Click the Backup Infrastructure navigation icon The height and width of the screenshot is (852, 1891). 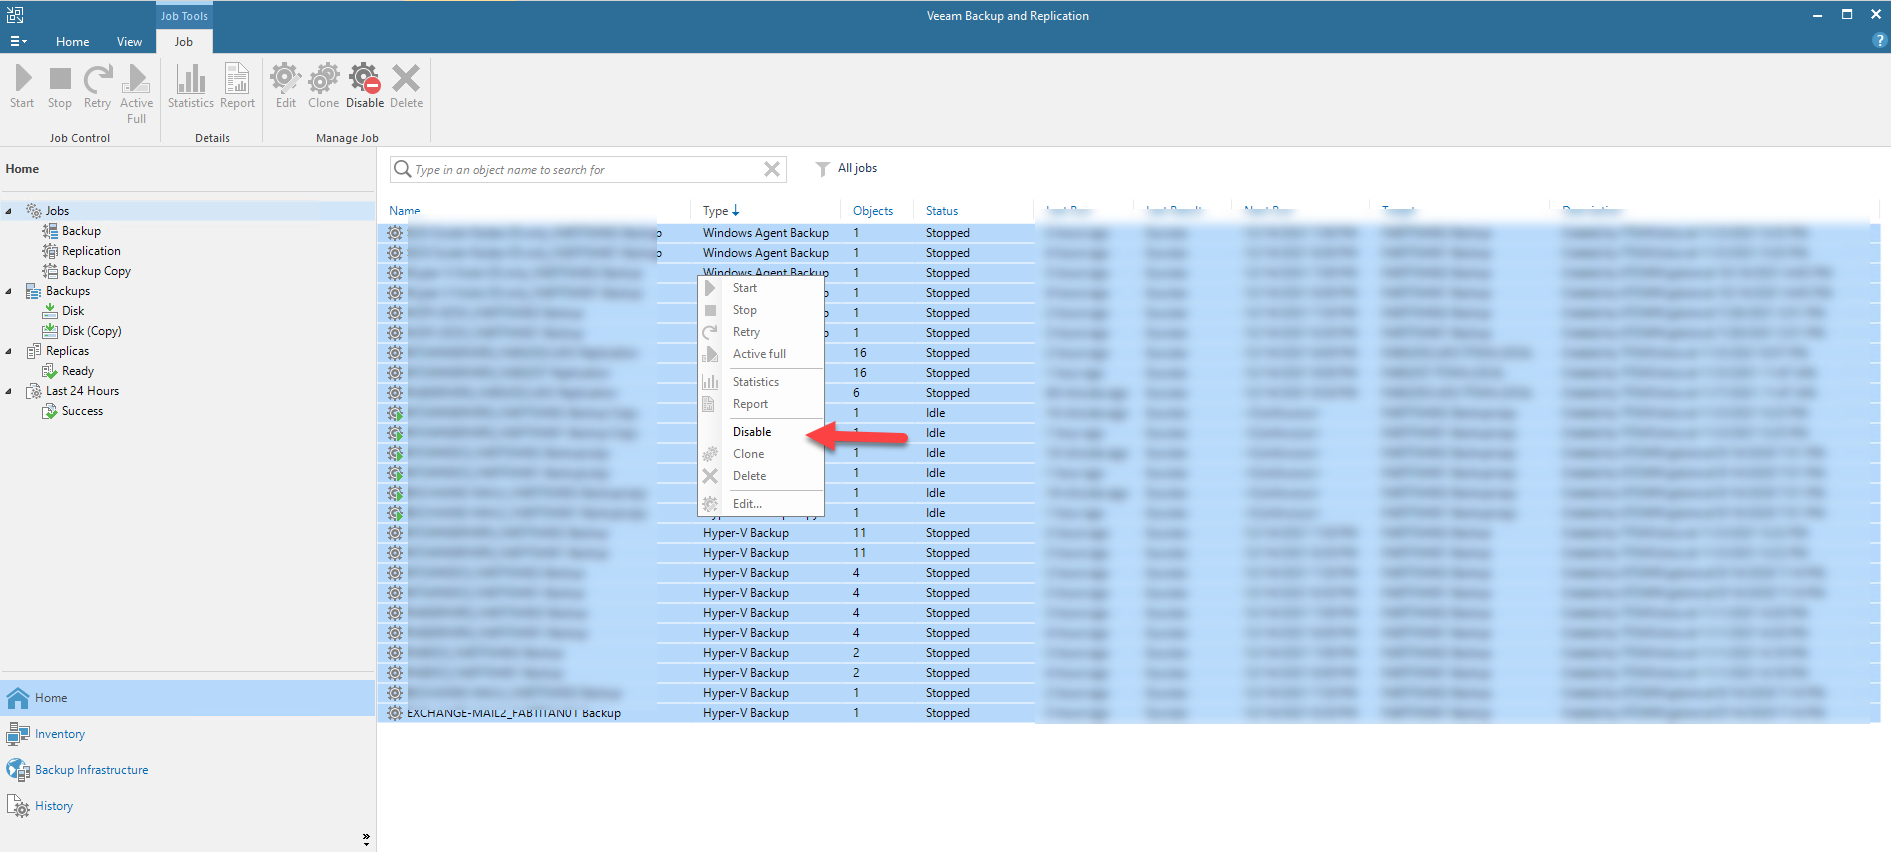[x=18, y=770]
